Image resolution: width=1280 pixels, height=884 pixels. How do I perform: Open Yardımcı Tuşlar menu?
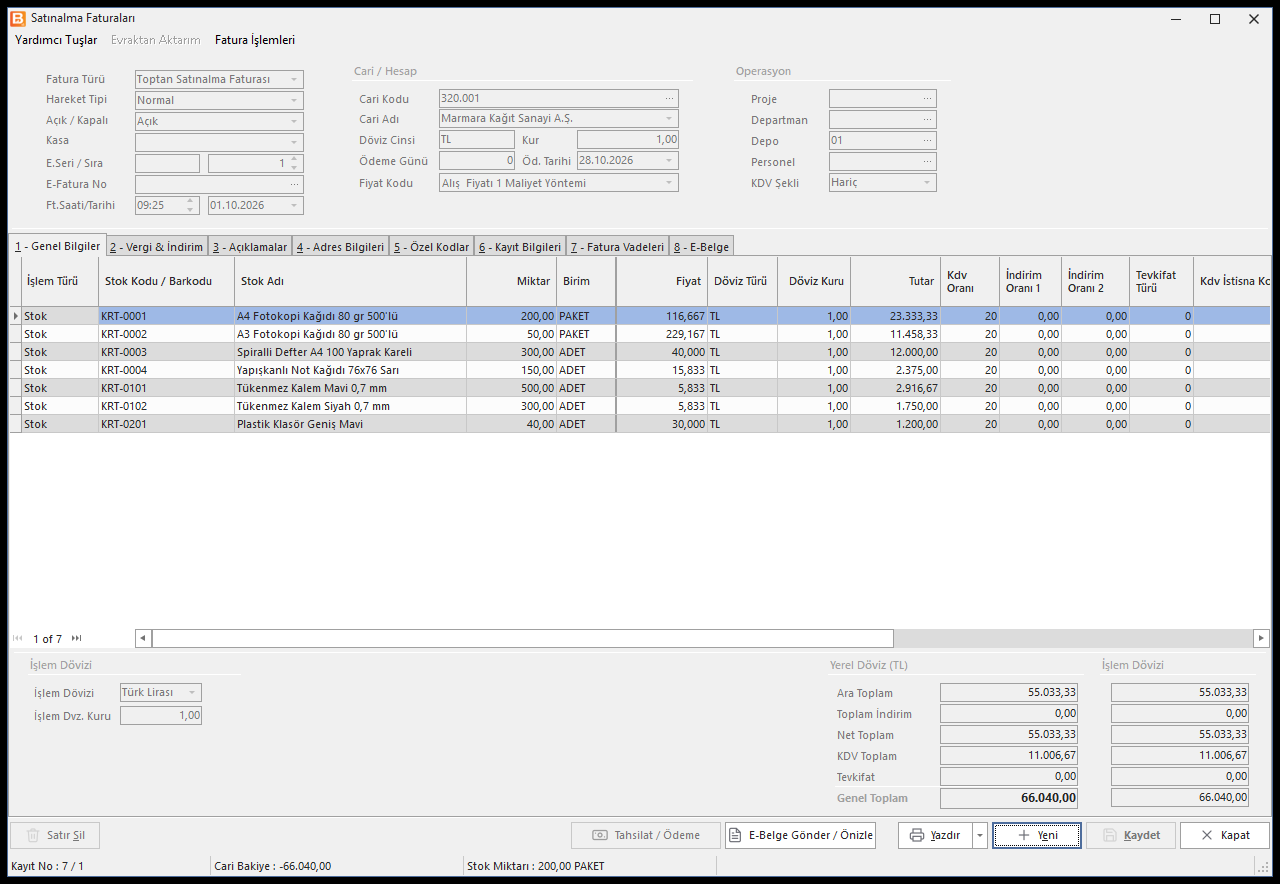(x=56, y=40)
